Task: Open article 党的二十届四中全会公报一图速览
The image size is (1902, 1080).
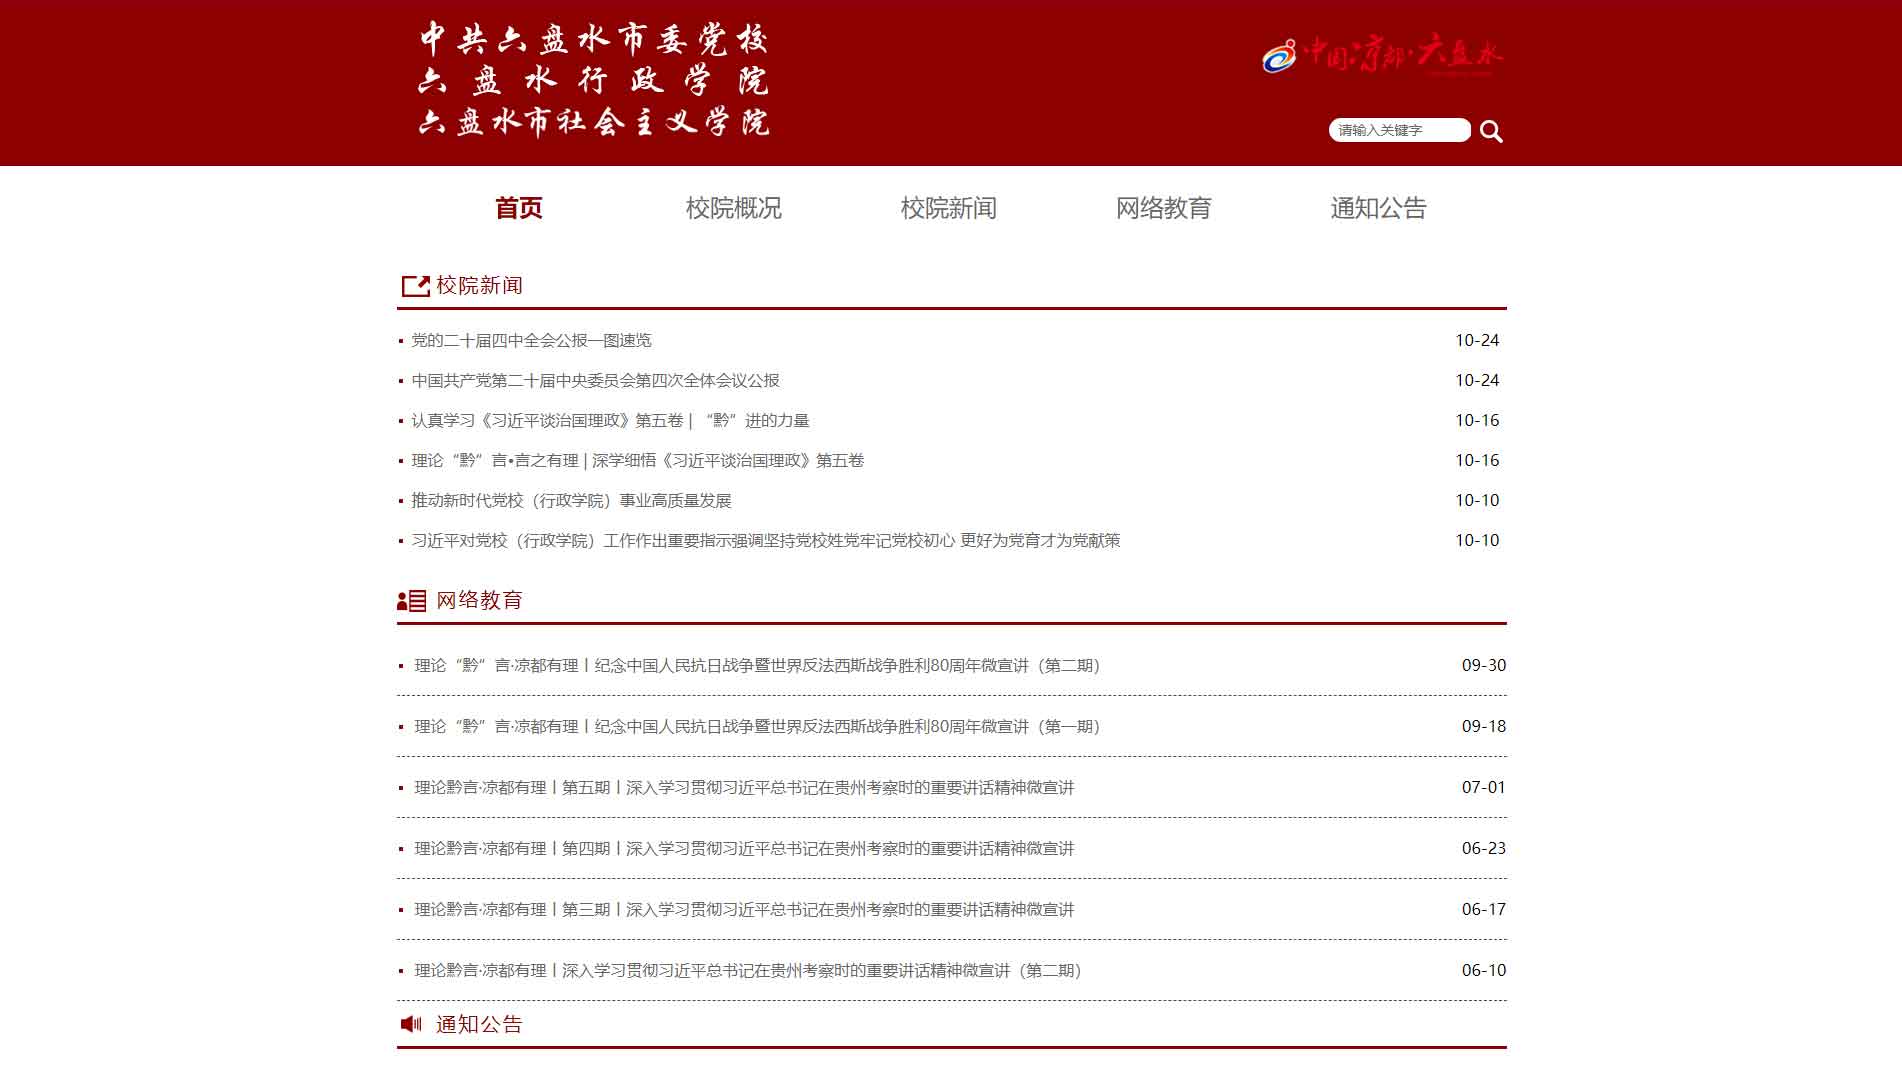Action: point(531,340)
